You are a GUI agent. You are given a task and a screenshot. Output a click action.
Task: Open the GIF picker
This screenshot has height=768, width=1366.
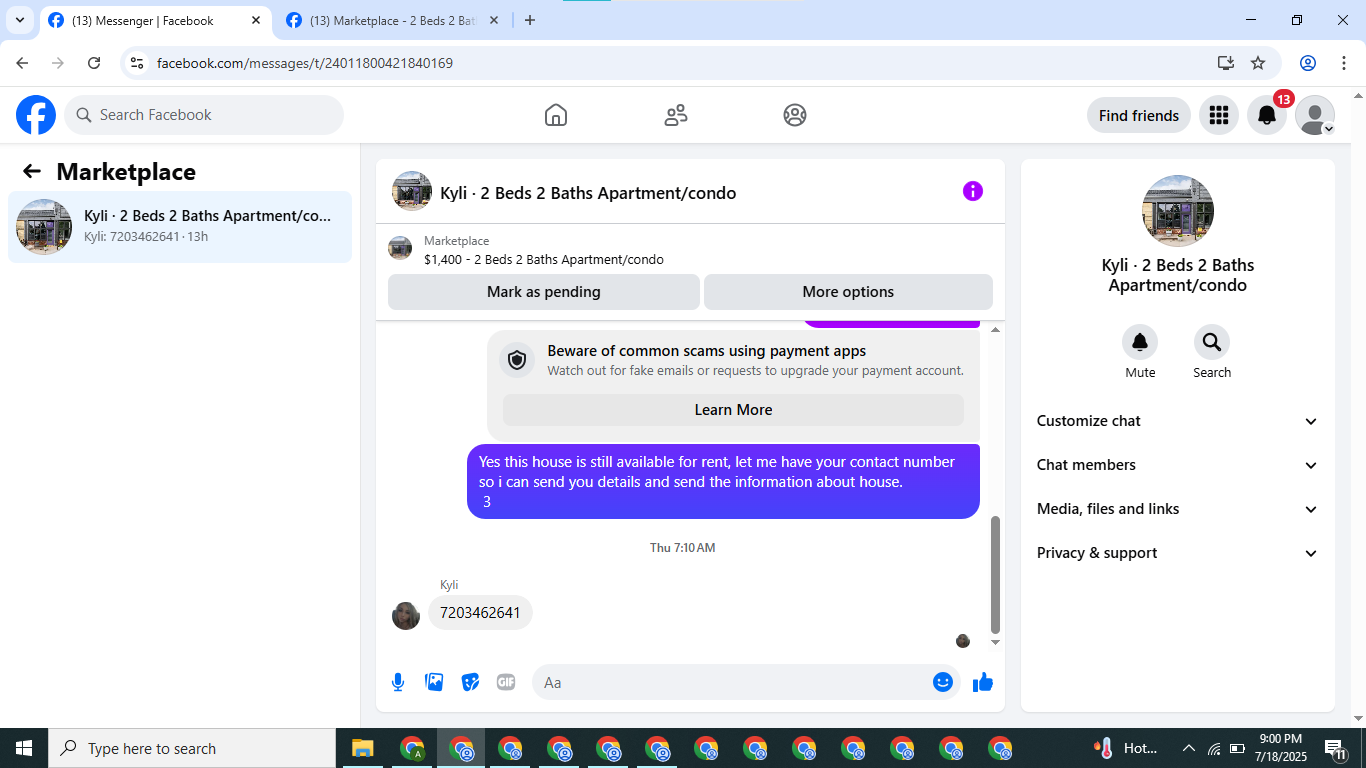tap(506, 682)
